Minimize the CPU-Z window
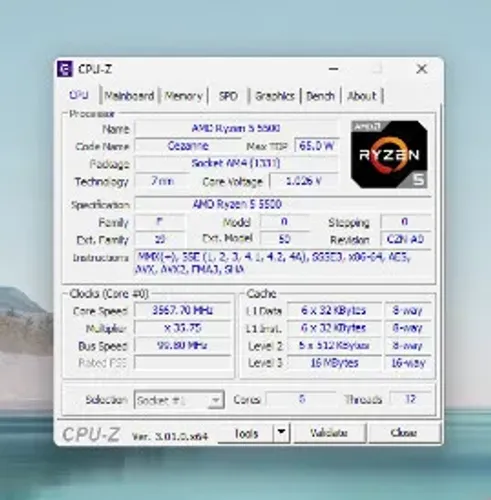 click(333, 69)
